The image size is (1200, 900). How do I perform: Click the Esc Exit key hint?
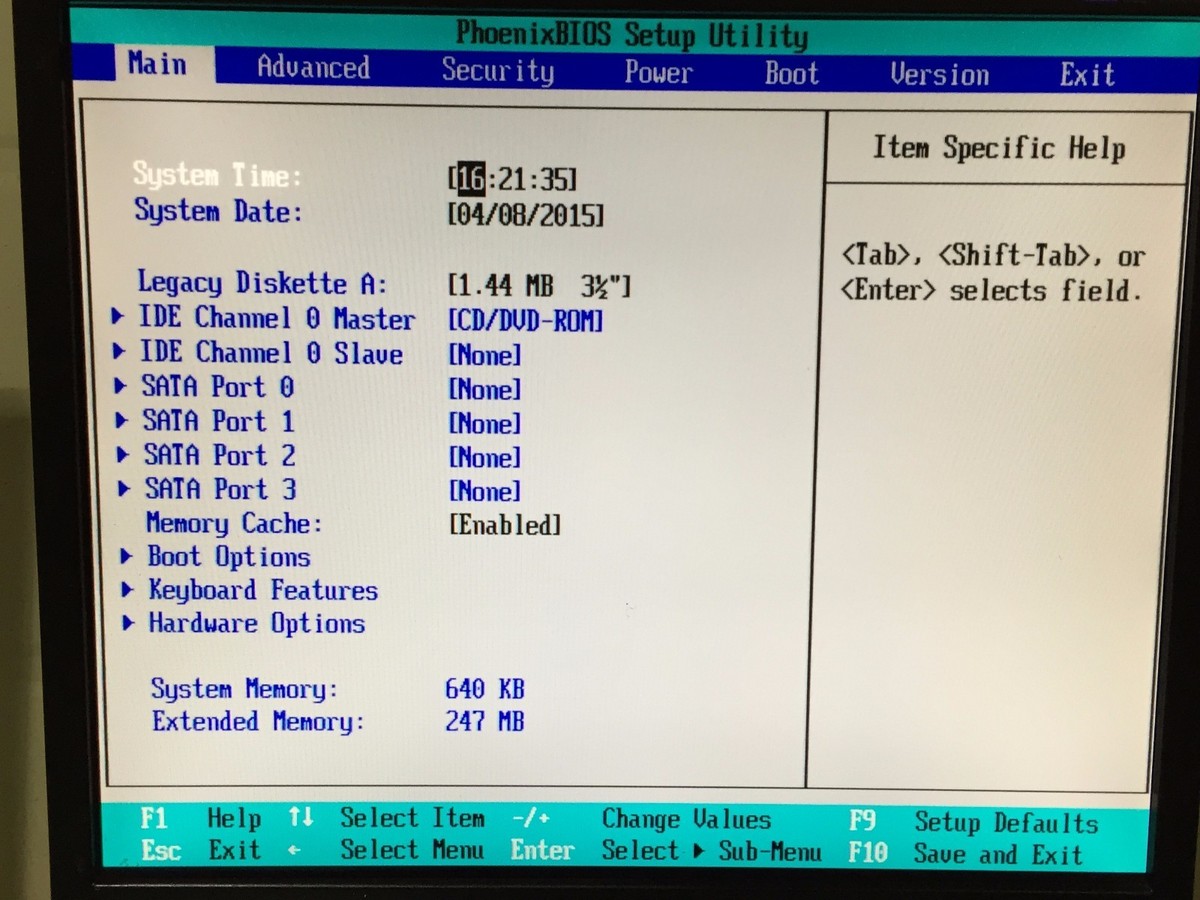pyautogui.click(x=199, y=850)
